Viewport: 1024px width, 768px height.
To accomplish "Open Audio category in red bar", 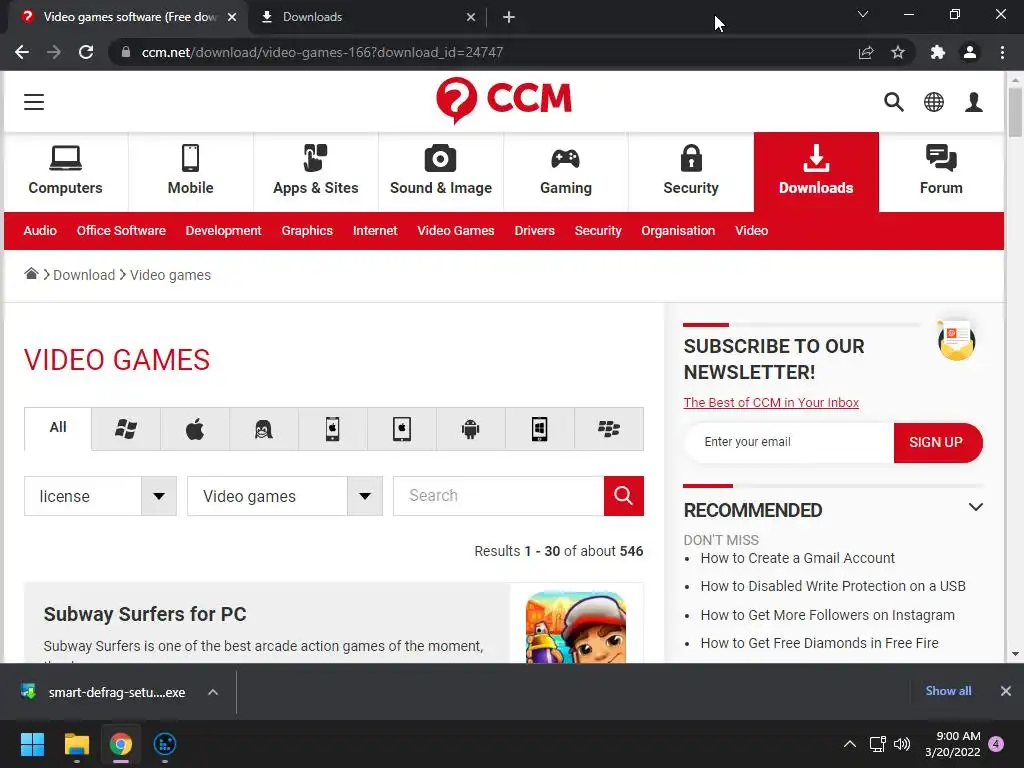I will (x=40, y=231).
